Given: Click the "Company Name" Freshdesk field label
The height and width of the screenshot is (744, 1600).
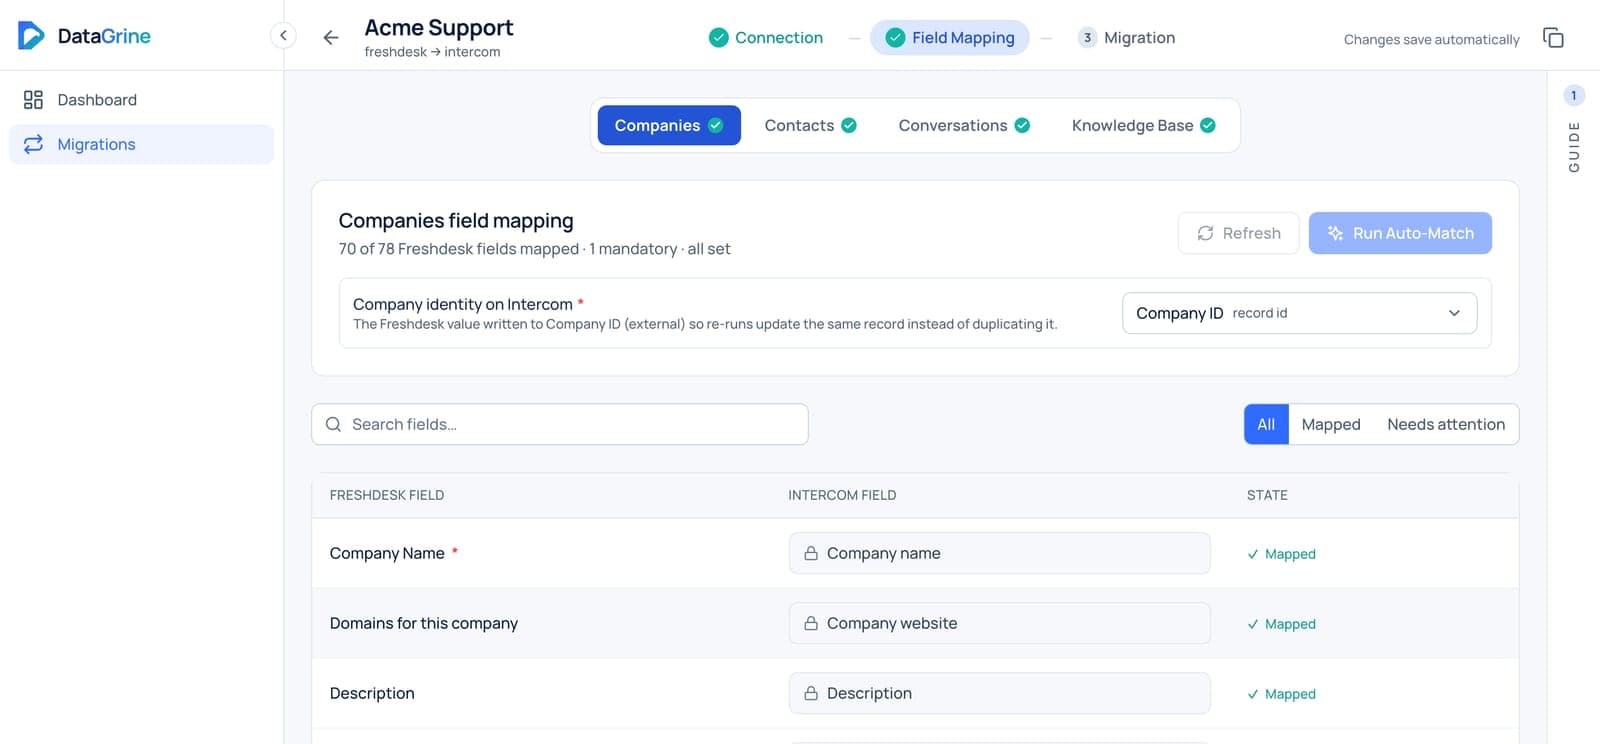Looking at the screenshot, I should (387, 553).
